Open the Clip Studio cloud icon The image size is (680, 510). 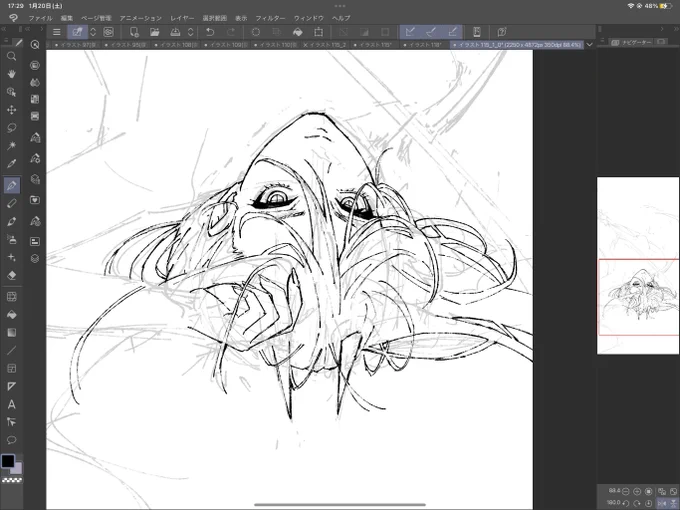tap(108, 32)
